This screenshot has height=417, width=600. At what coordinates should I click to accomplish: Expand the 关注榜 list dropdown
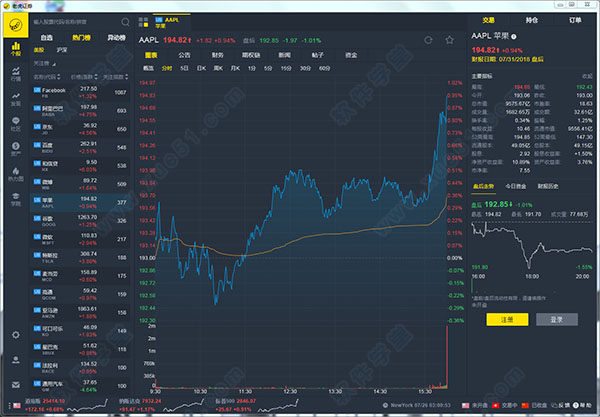(x=47, y=61)
